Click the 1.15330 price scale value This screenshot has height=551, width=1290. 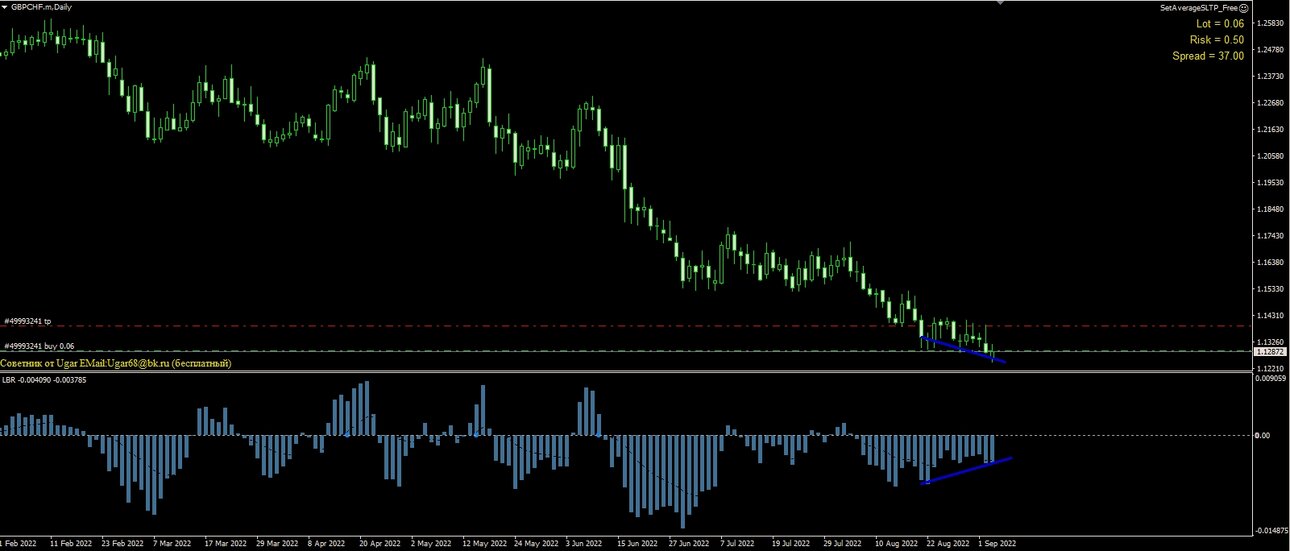pos(1272,289)
